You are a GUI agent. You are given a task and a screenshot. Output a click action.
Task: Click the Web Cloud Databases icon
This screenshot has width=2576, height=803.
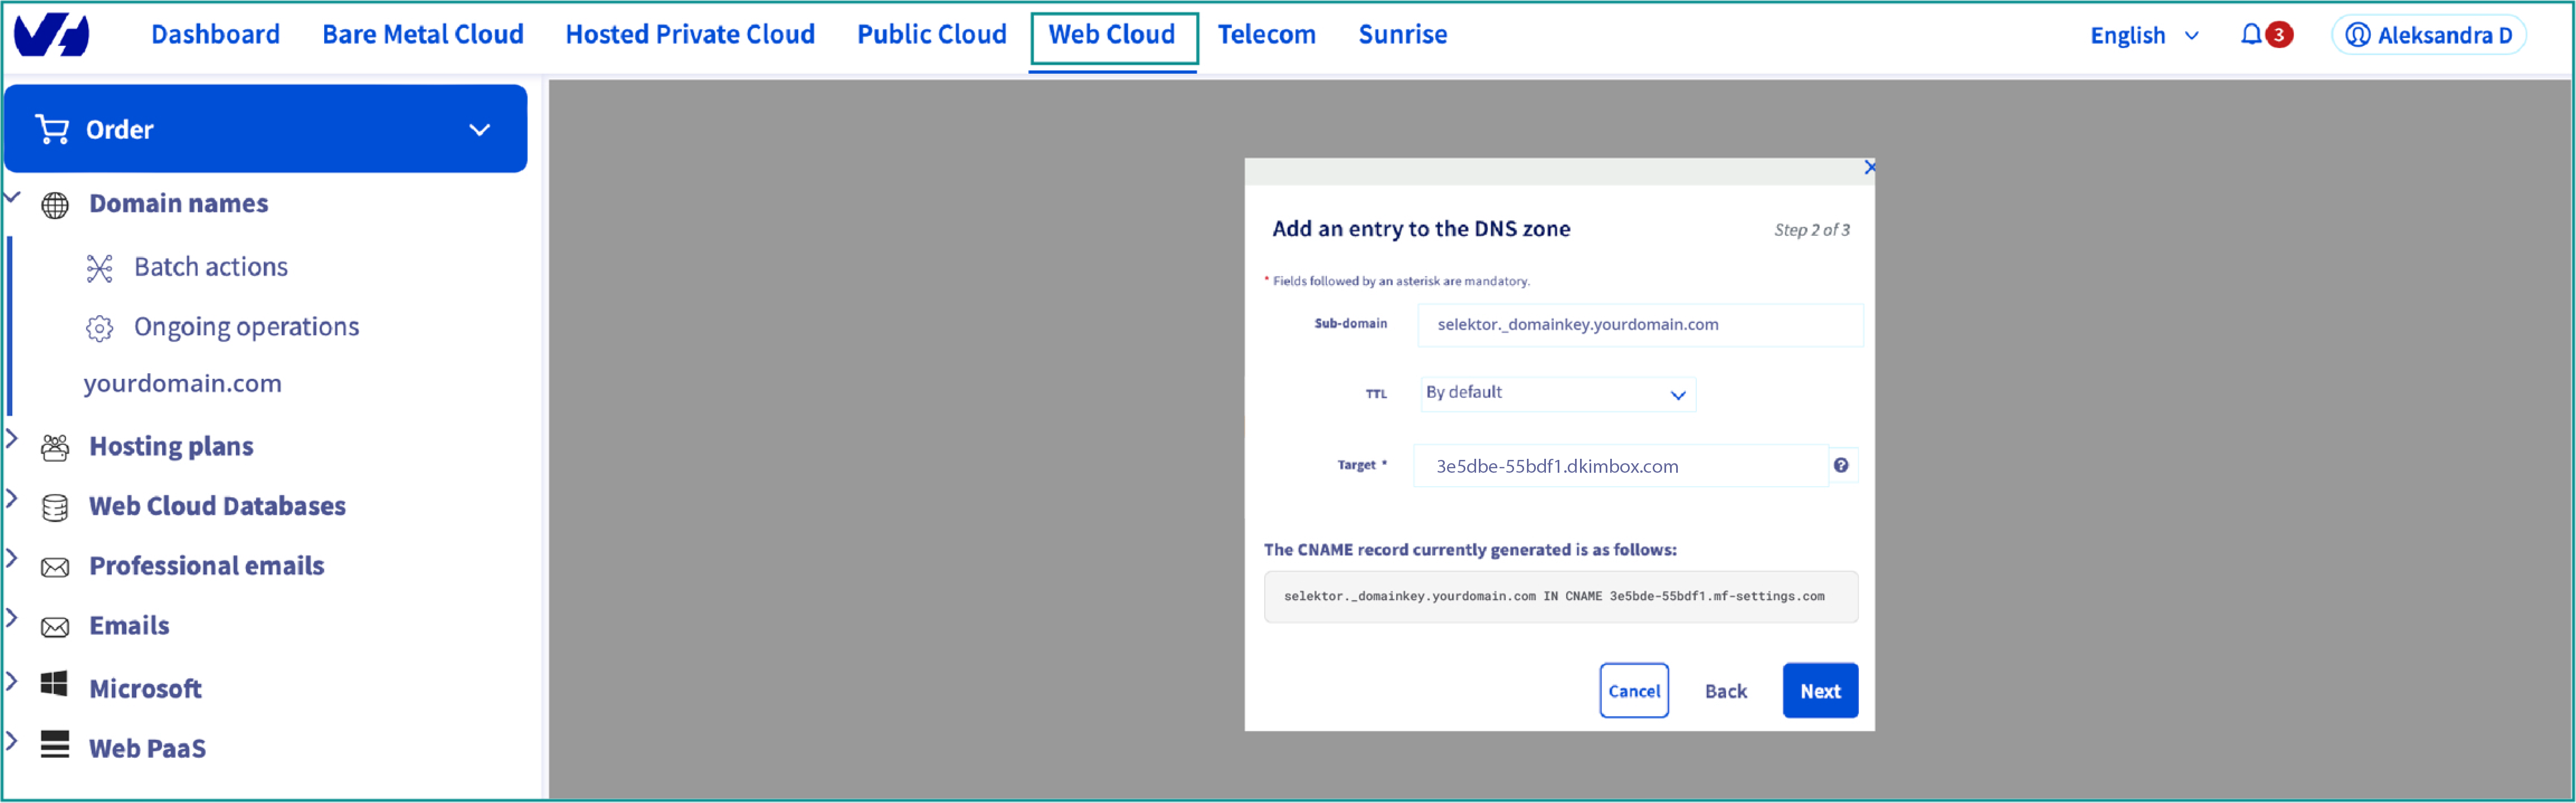coord(55,507)
